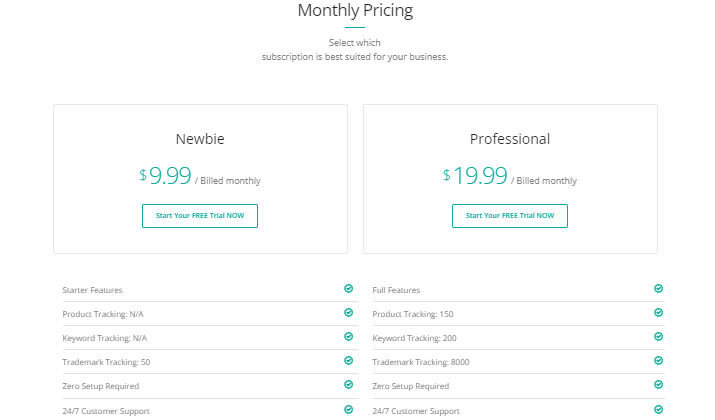Click the $19.99 price text
Viewport: 715px width, 420px height.
click(475, 176)
